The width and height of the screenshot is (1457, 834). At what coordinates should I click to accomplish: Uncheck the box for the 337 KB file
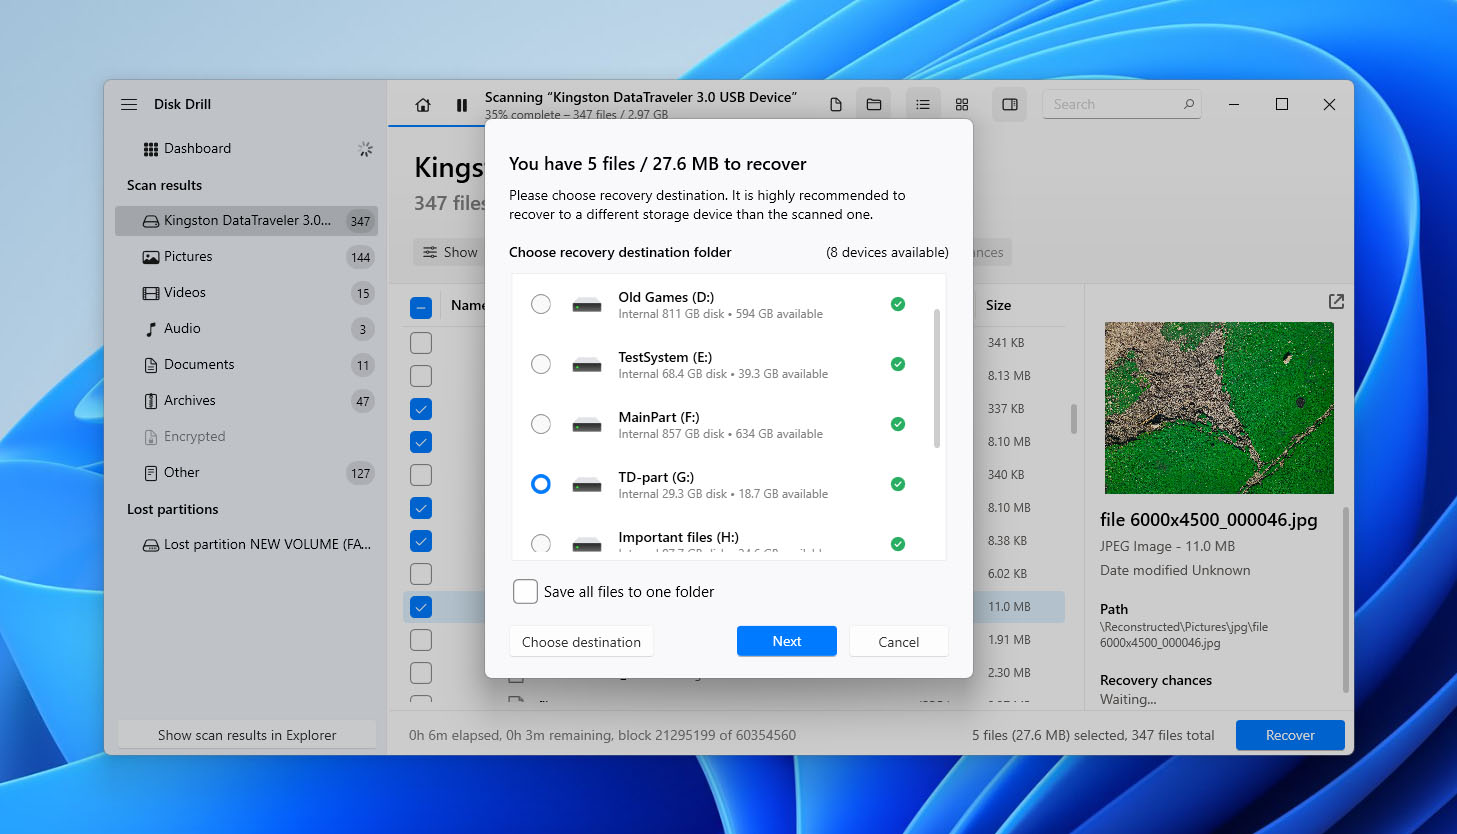421,409
